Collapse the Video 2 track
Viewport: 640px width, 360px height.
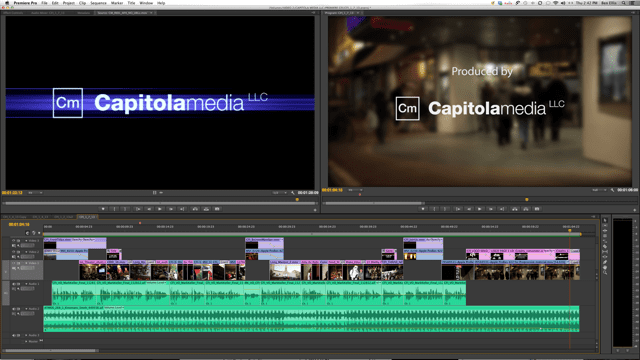click(27, 252)
